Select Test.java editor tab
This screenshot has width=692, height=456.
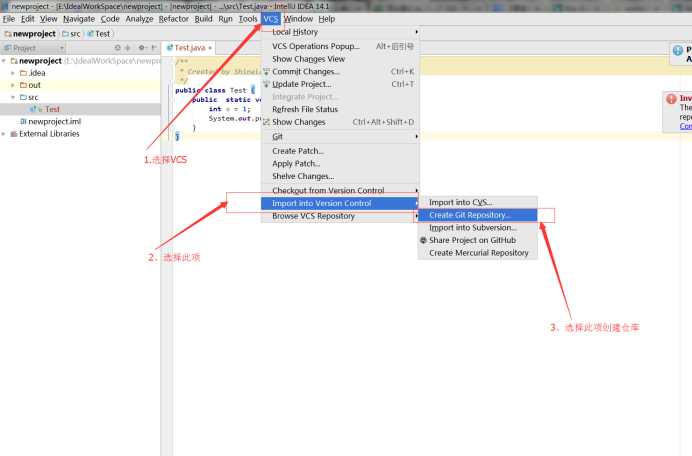(x=189, y=48)
